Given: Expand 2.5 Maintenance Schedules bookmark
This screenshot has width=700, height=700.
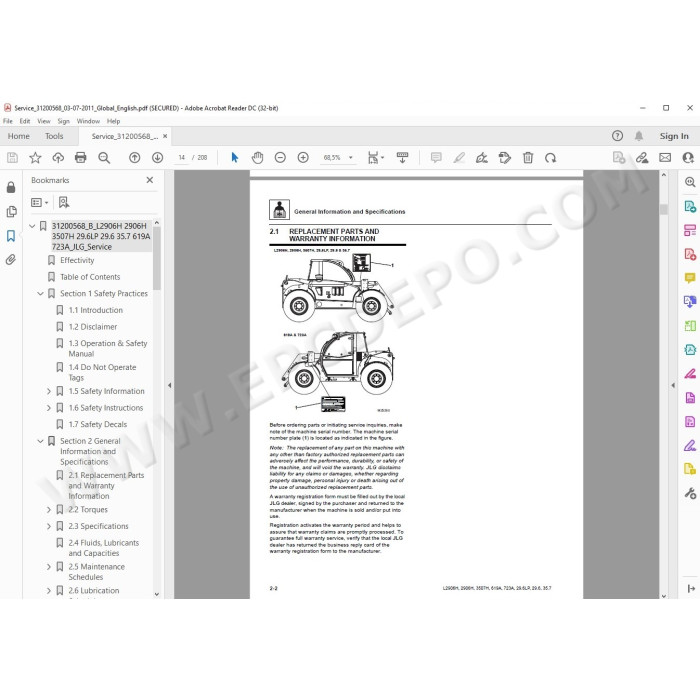Looking at the screenshot, I should [x=49, y=567].
